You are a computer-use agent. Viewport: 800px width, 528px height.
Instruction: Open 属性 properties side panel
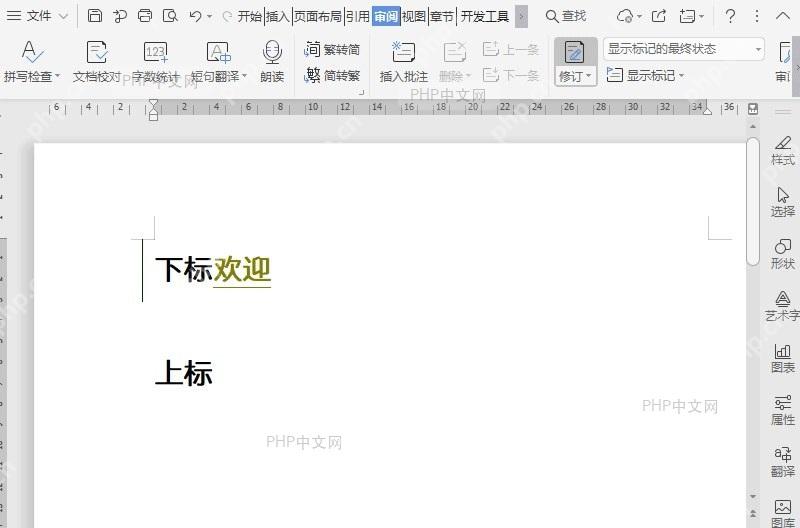(x=783, y=411)
